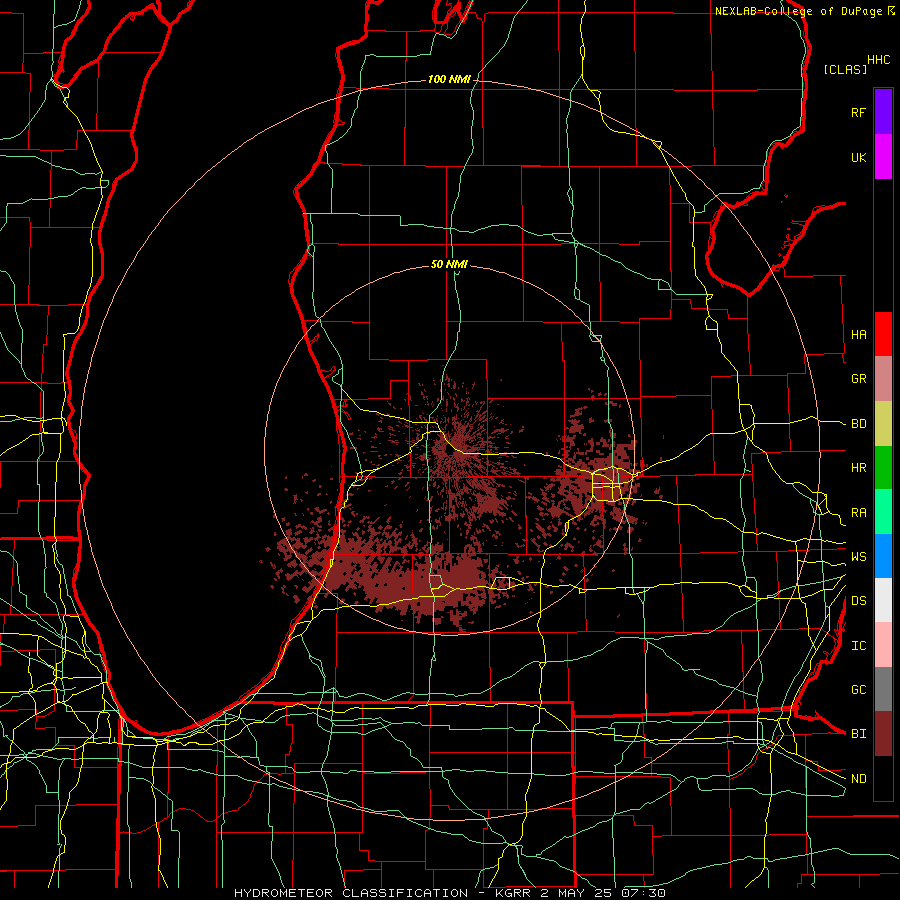Click the ND legend label
The image size is (900, 900).
(x=858, y=779)
